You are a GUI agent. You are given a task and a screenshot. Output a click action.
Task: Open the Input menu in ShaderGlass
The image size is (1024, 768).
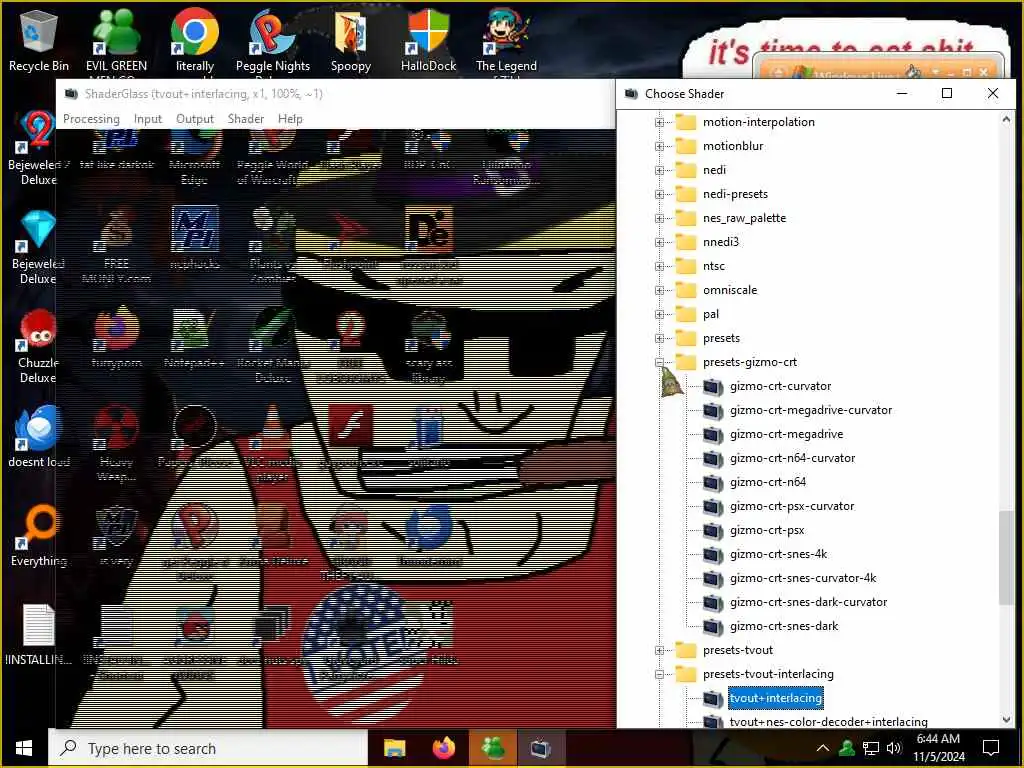pos(148,119)
